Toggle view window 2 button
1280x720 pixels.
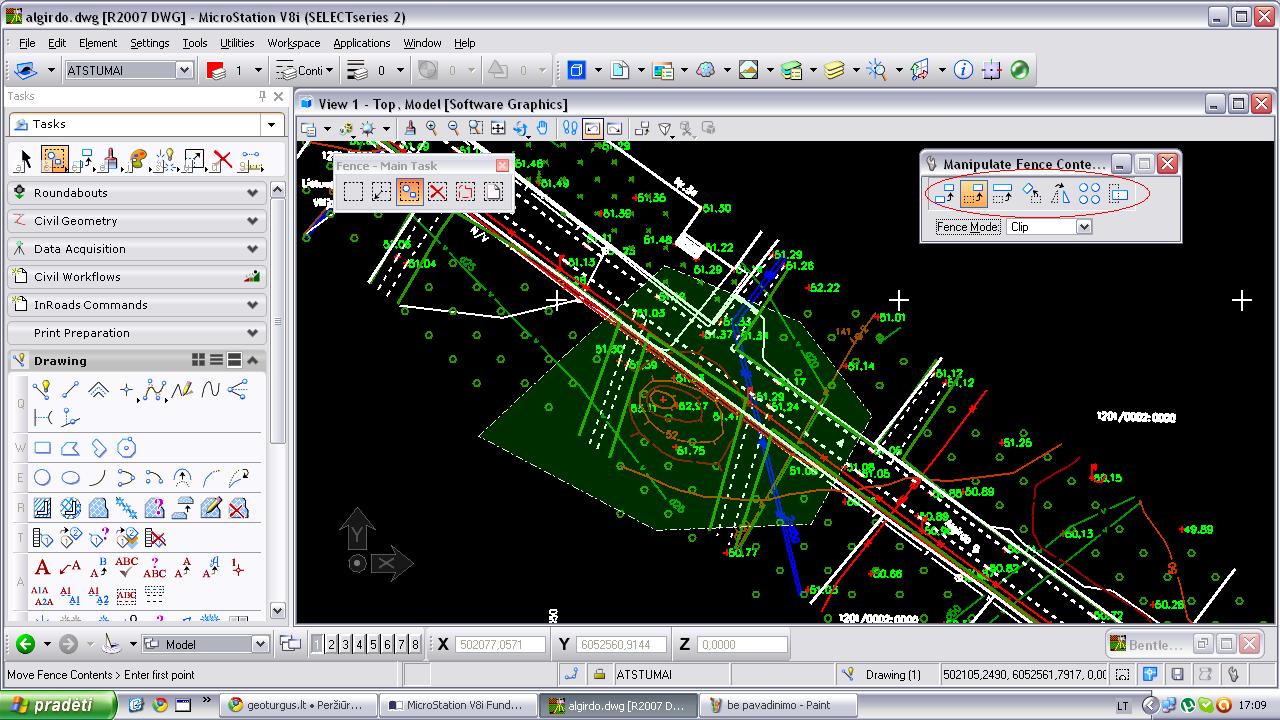[x=331, y=645]
